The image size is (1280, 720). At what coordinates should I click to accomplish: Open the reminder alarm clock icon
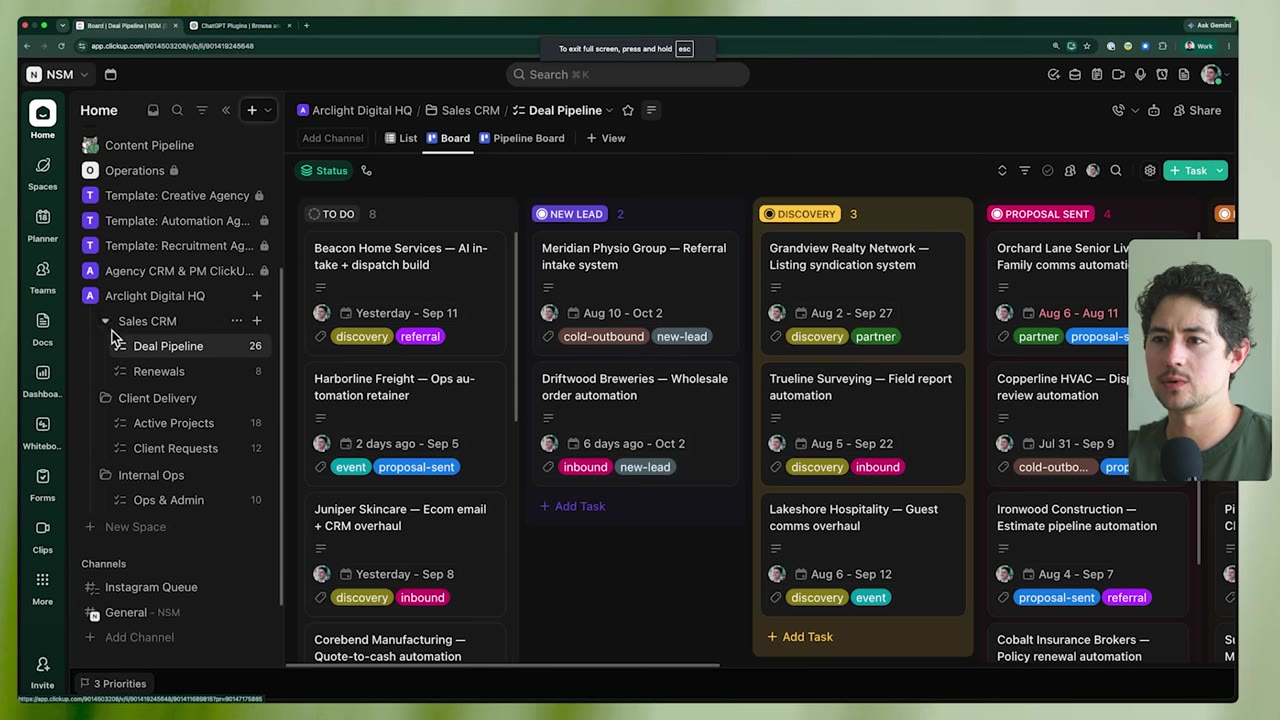pyautogui.click(x=1162, y=74)
